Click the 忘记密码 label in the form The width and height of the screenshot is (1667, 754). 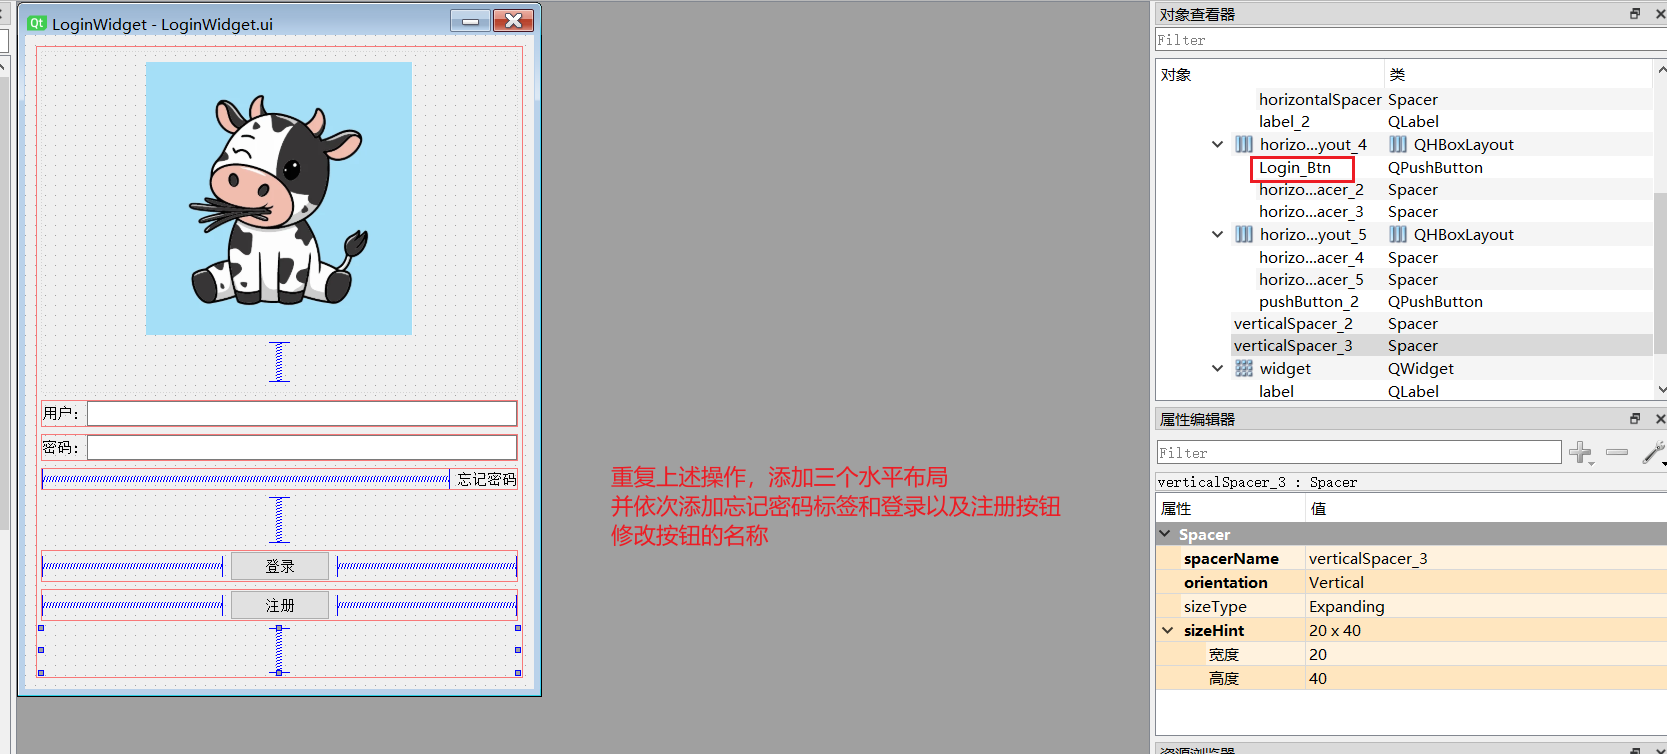coord(486,479)
